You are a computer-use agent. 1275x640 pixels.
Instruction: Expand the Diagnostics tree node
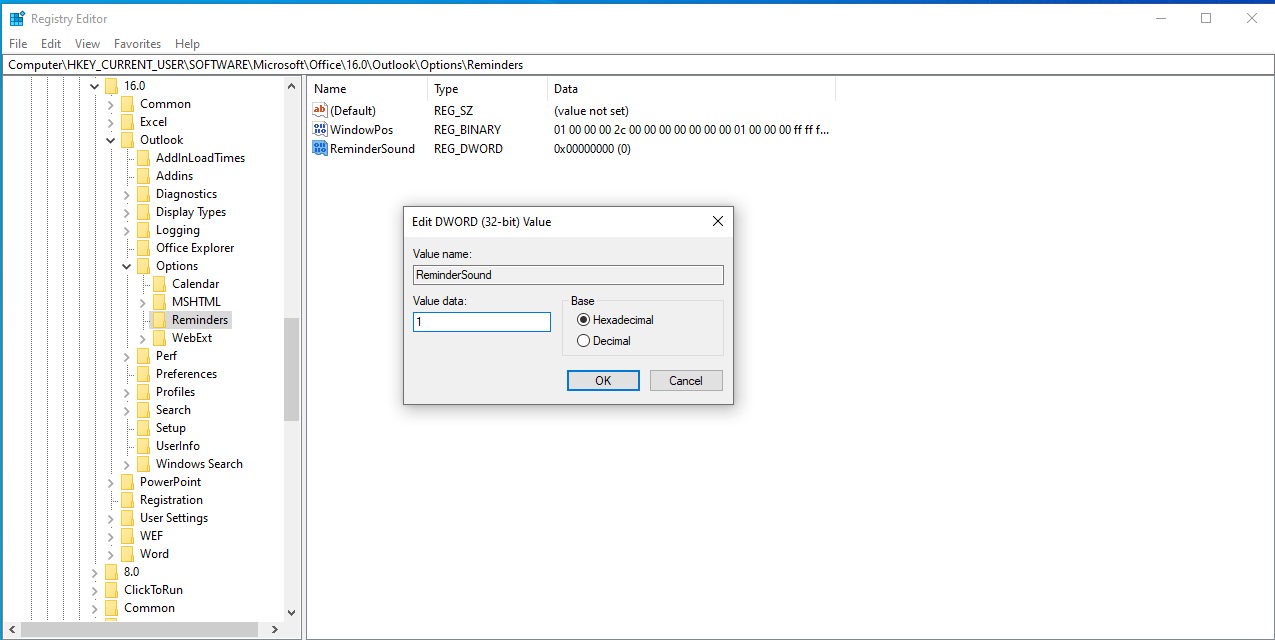pyautogui.click(x=127, y=194)
